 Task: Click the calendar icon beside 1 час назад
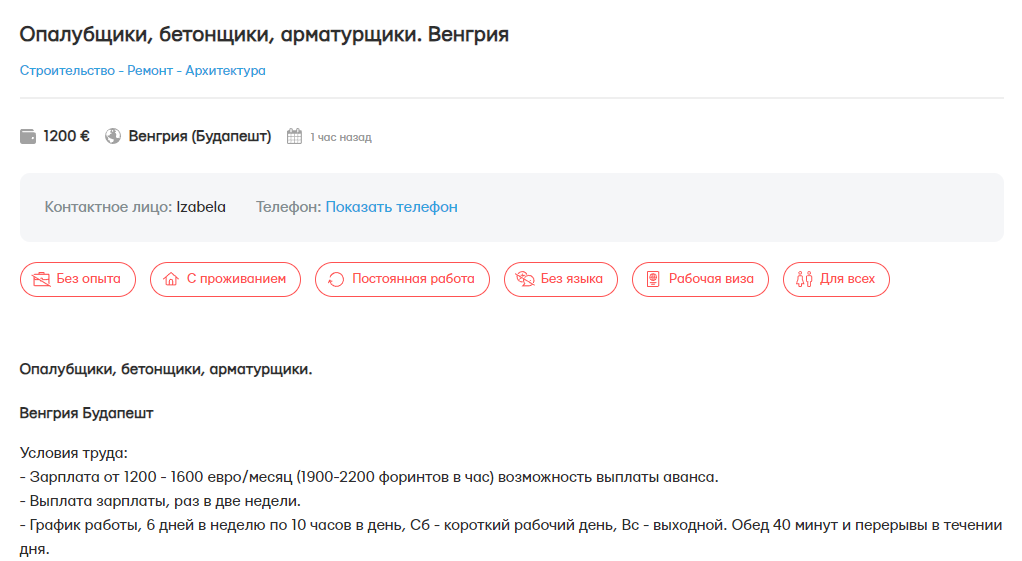click(294, 137)
